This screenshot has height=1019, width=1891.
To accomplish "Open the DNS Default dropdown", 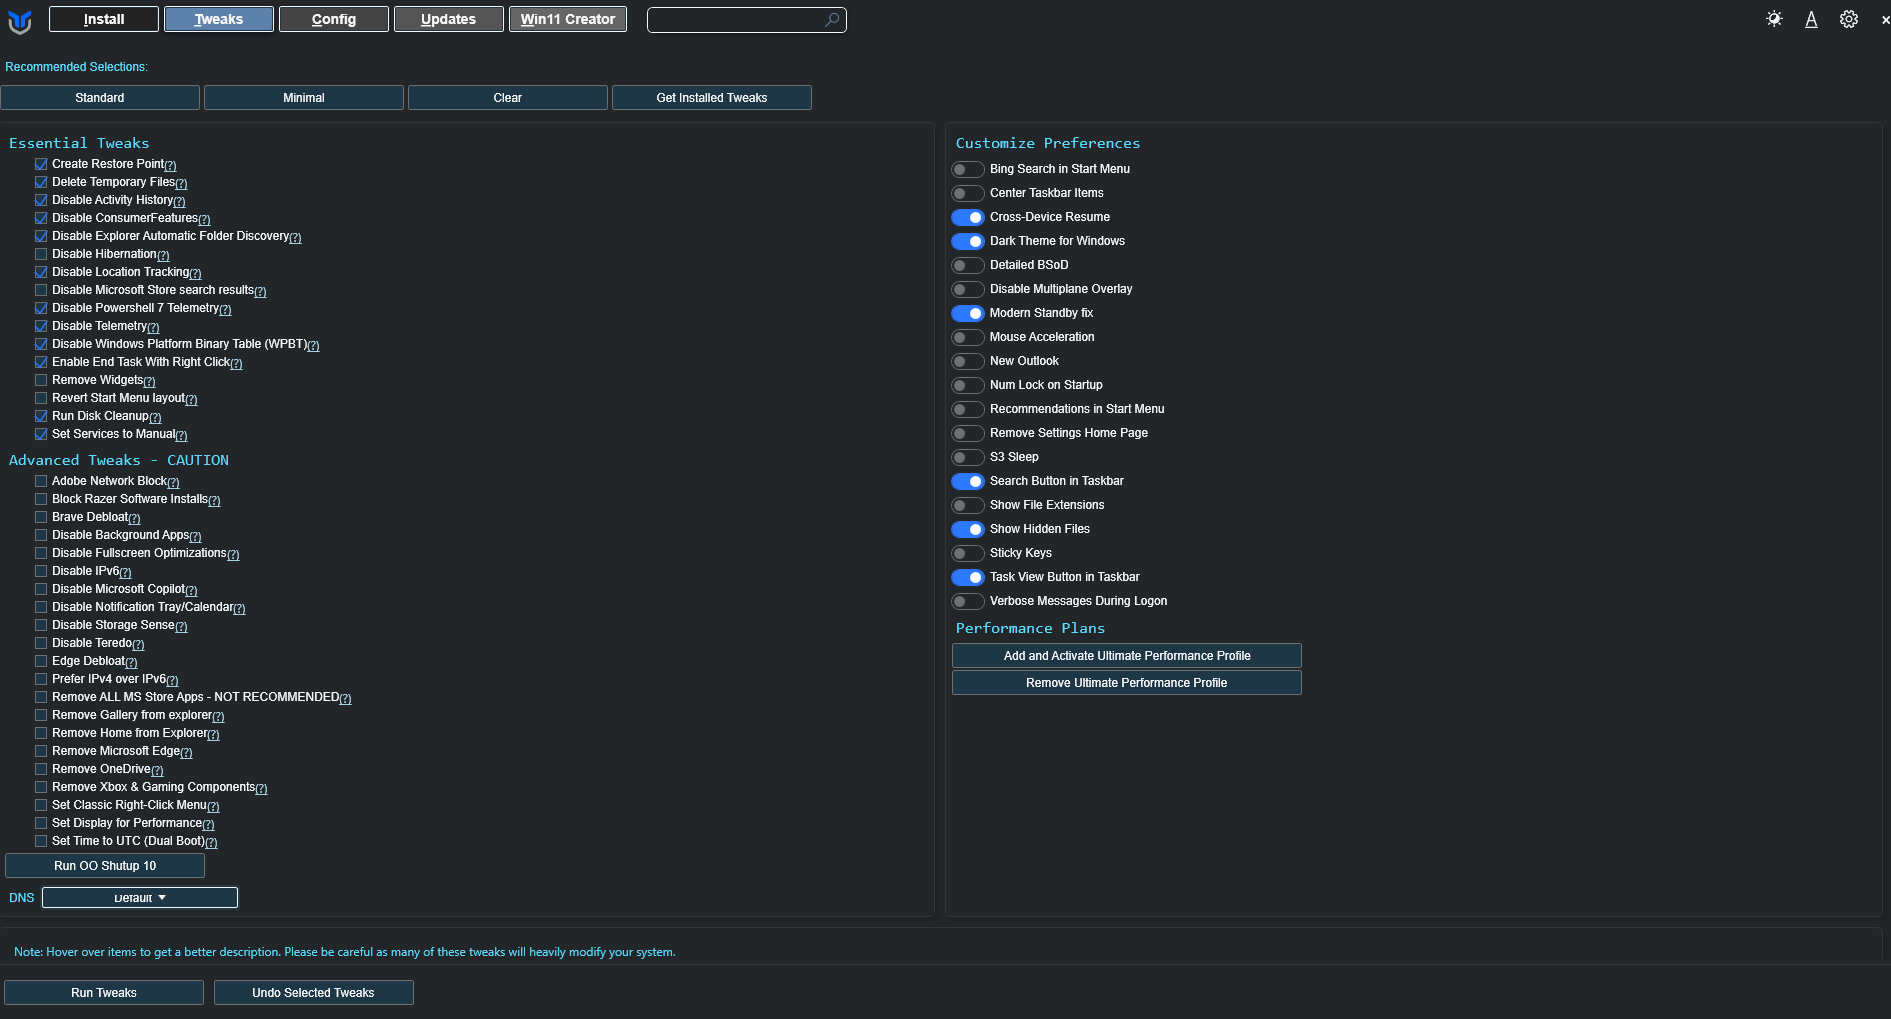I will click(140, 898).
